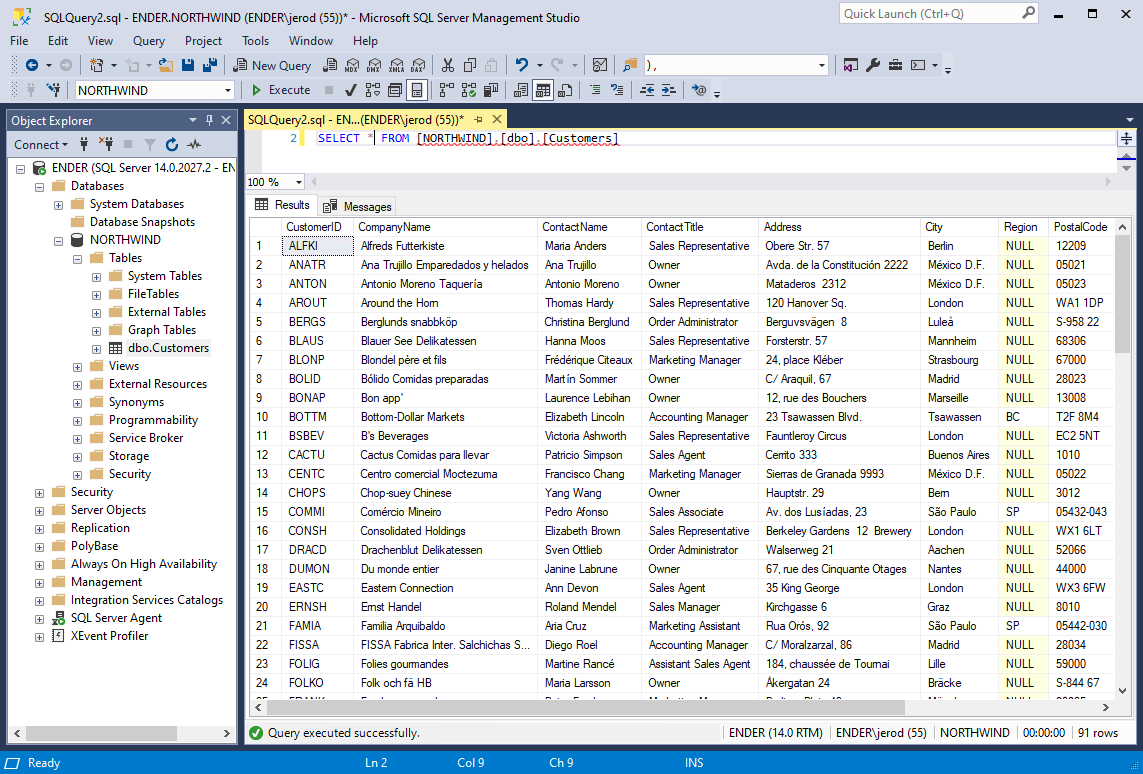Switch to the Messages tab
The image size is (1143, 774).
click(x=358, y=206)
